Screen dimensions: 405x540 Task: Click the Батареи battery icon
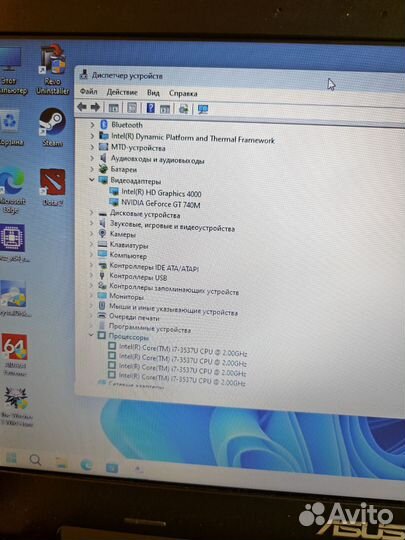click(x=103, y=169)
